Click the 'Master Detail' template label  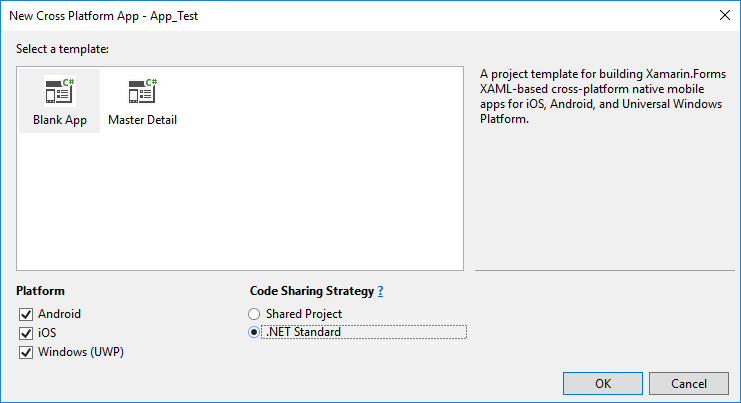(142, 120)
